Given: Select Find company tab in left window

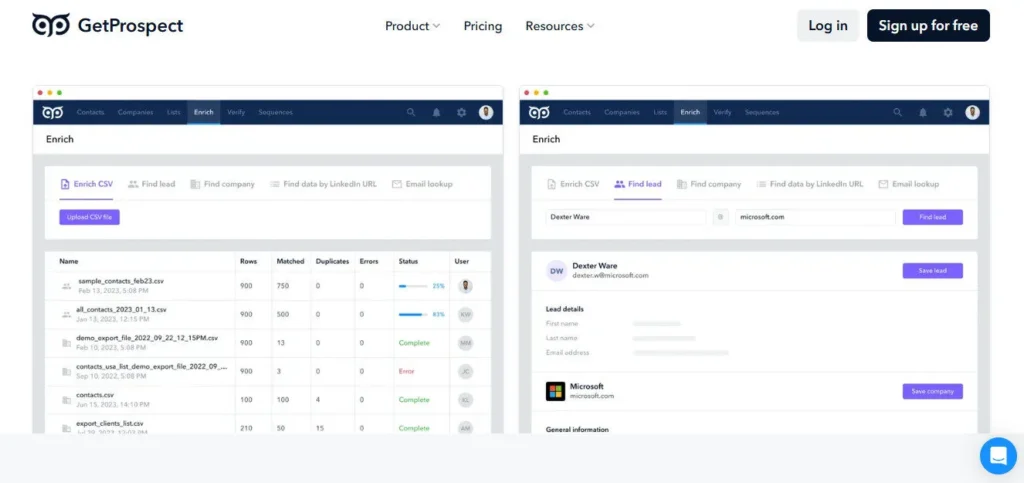Looking at the screenshot, I should (222, 185).
